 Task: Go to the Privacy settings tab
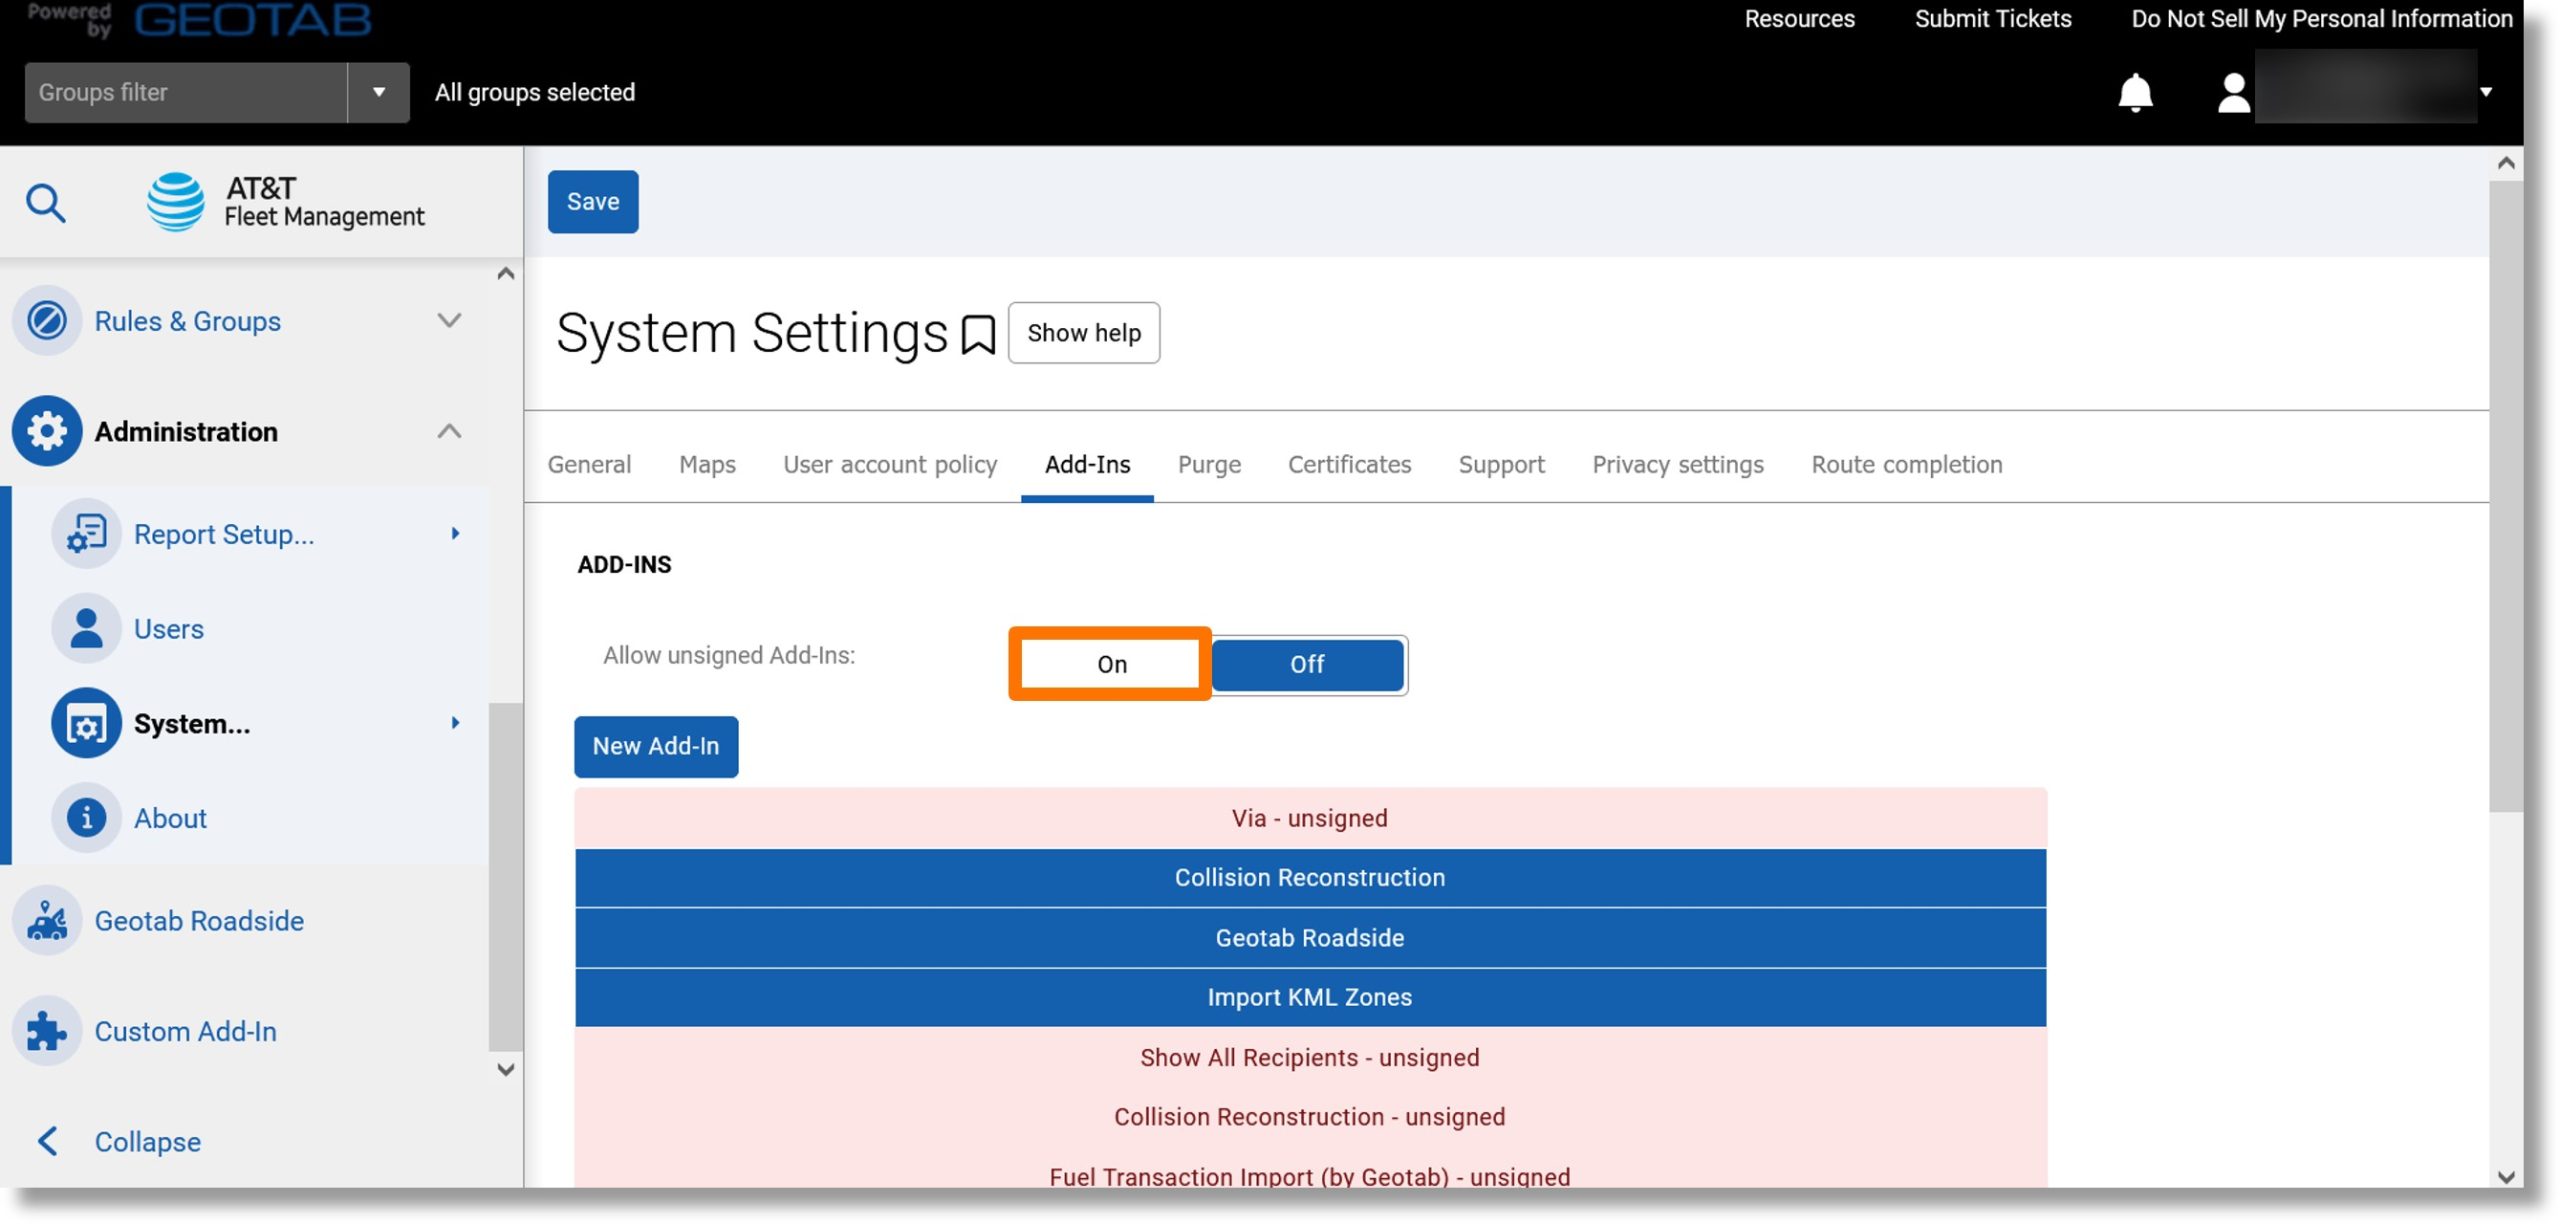click(1678, 465)
